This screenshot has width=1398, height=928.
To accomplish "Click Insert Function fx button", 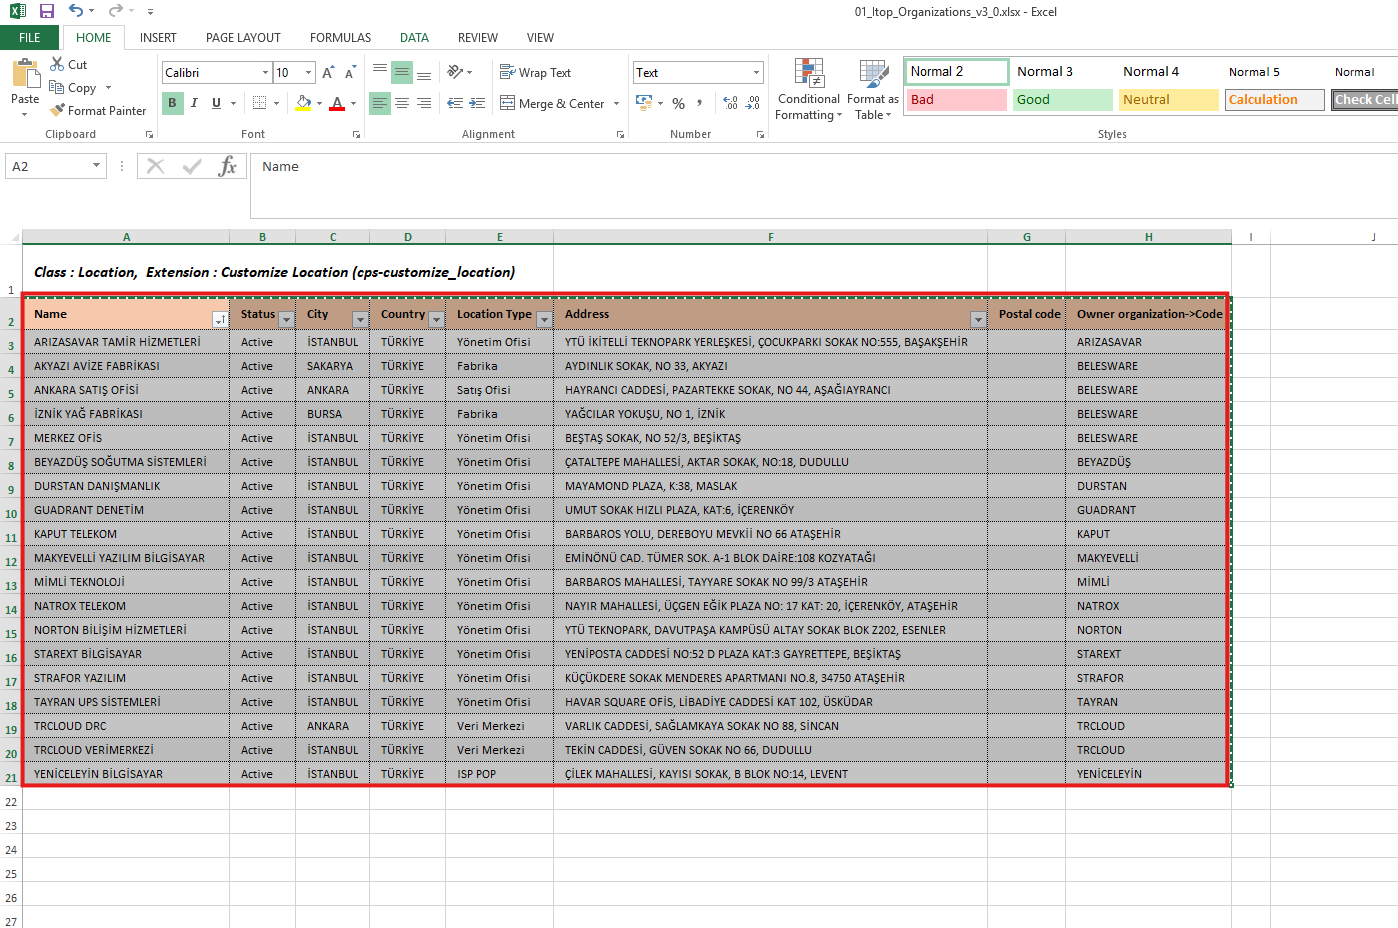I will pos(228,166).
